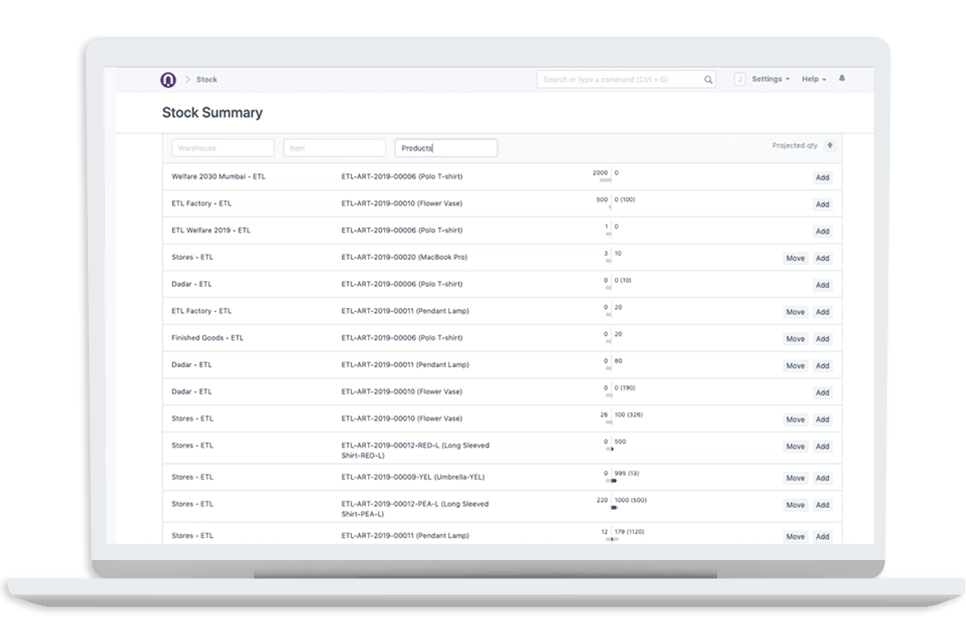Focus the Warehouse filter field
This screenshot has width=966, height=619.
coord(222,148)
